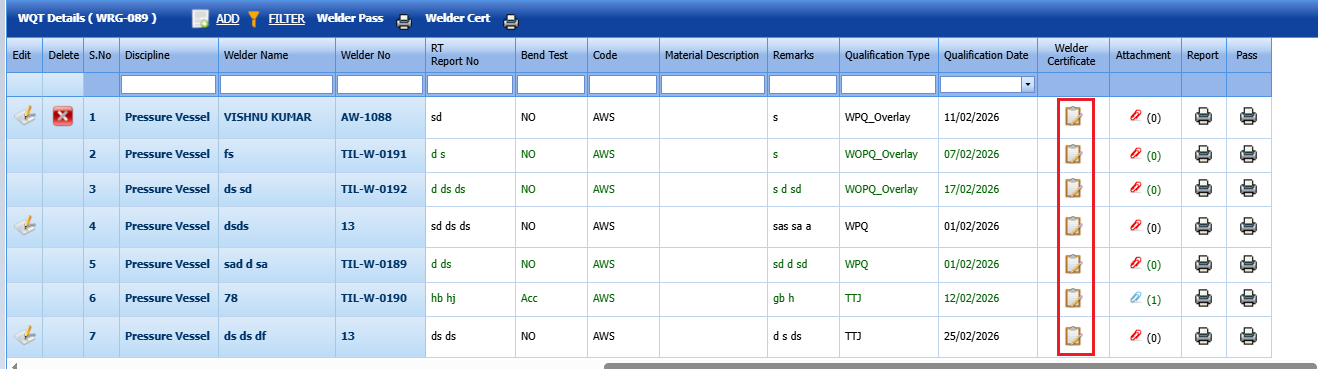Click the ADD record icon
This screenshot has width=1318, height=369.
[x=201, y=18]
